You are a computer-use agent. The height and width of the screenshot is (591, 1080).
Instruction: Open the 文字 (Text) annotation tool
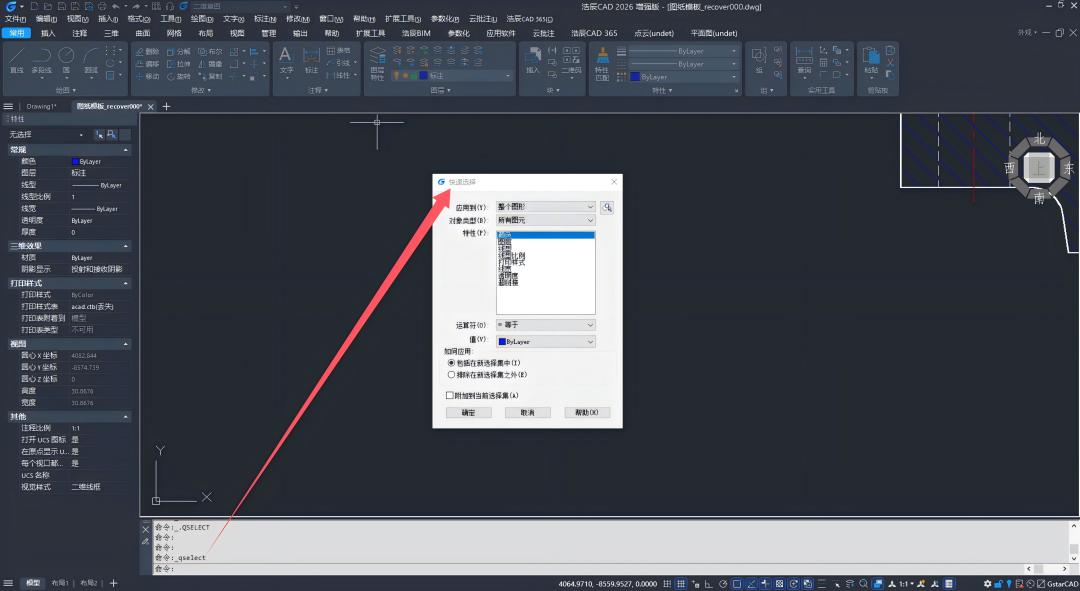click(x=286, y=60)
